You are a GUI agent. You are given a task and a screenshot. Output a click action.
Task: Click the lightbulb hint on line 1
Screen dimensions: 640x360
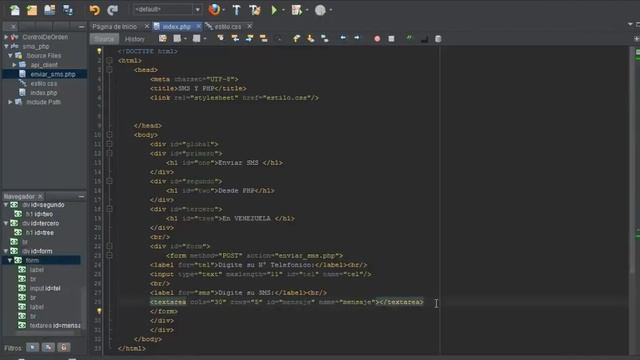pyautogui.click(x=99, y=51)
